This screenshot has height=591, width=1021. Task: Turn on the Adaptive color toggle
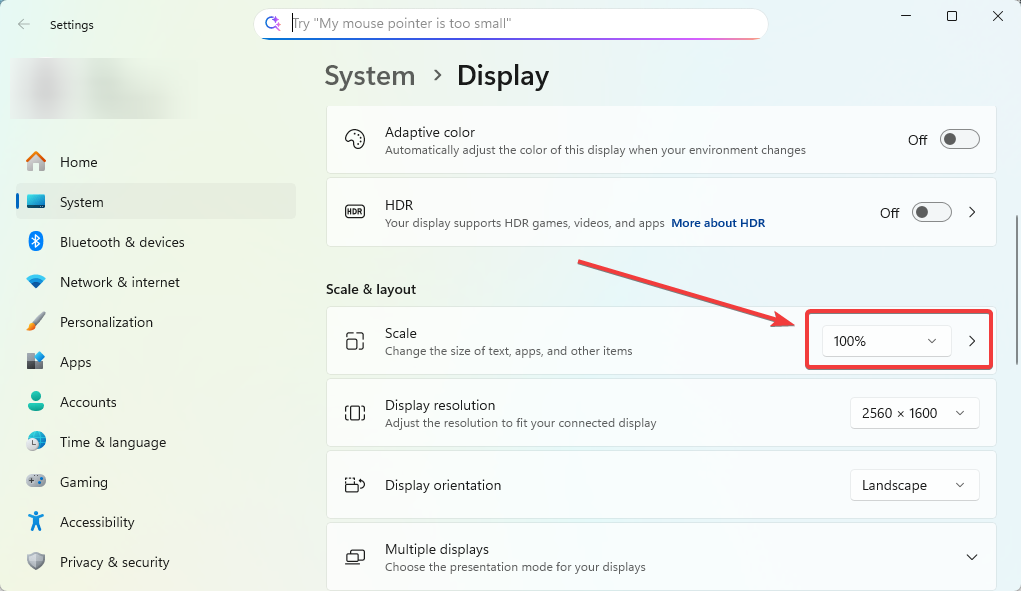coord(959,140)
